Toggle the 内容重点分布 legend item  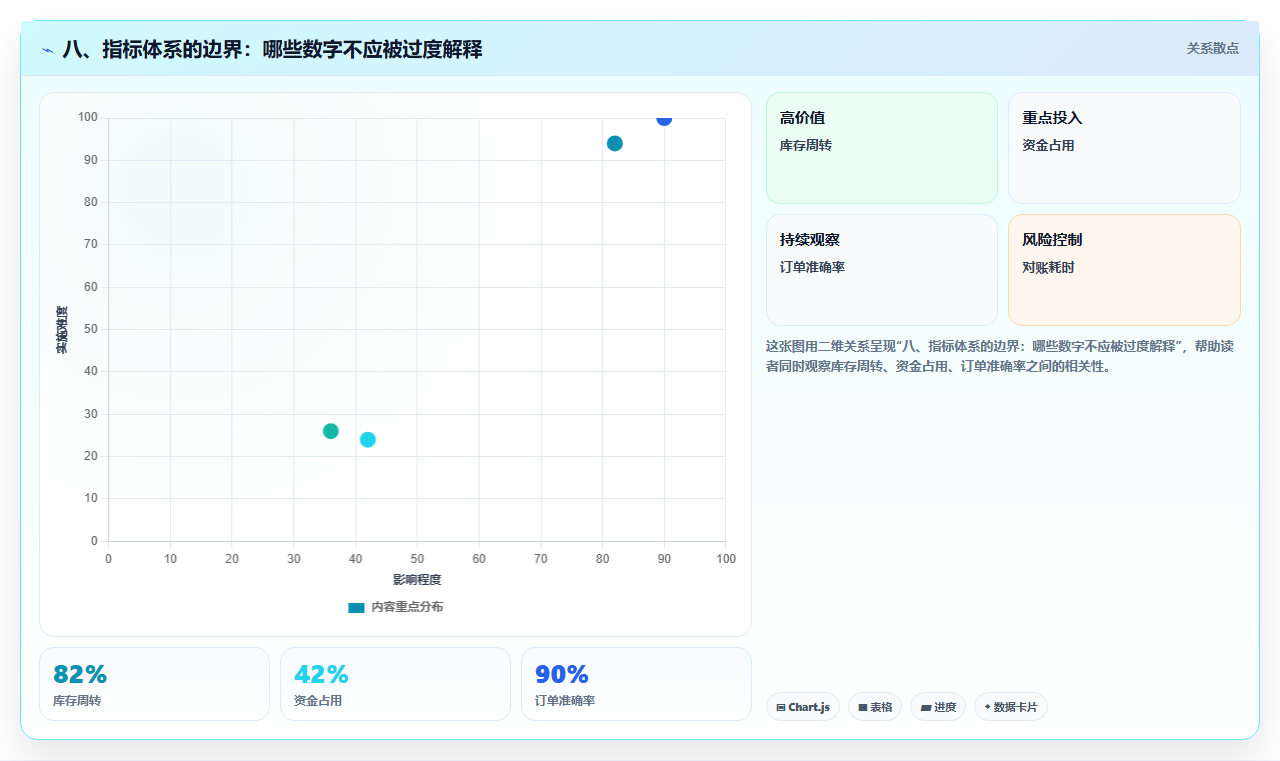tap(395, 607)
